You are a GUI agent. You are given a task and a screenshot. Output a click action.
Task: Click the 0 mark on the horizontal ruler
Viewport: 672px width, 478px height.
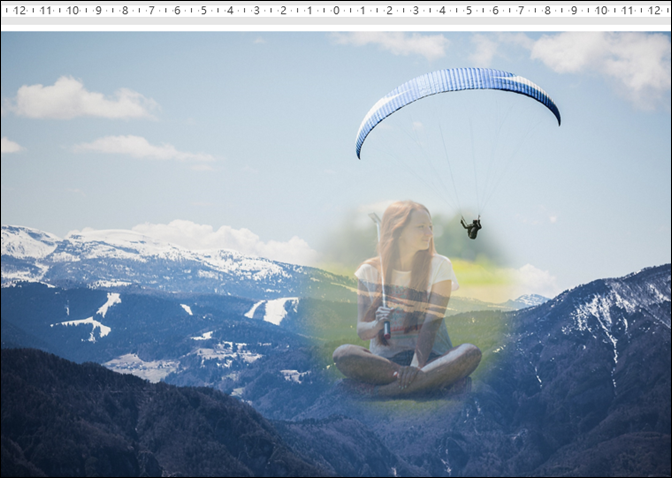336,10
